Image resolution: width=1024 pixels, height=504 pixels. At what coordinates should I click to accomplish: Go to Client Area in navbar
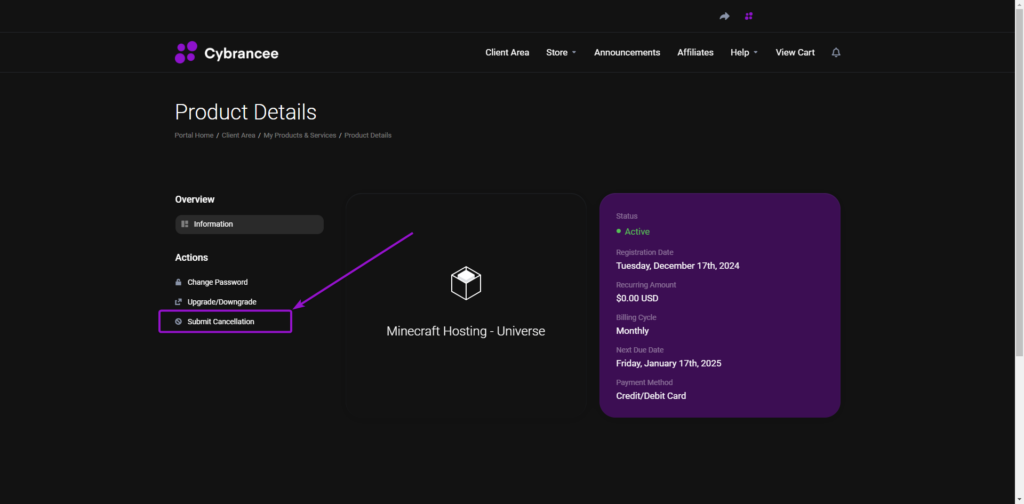(x=507, y=52)
